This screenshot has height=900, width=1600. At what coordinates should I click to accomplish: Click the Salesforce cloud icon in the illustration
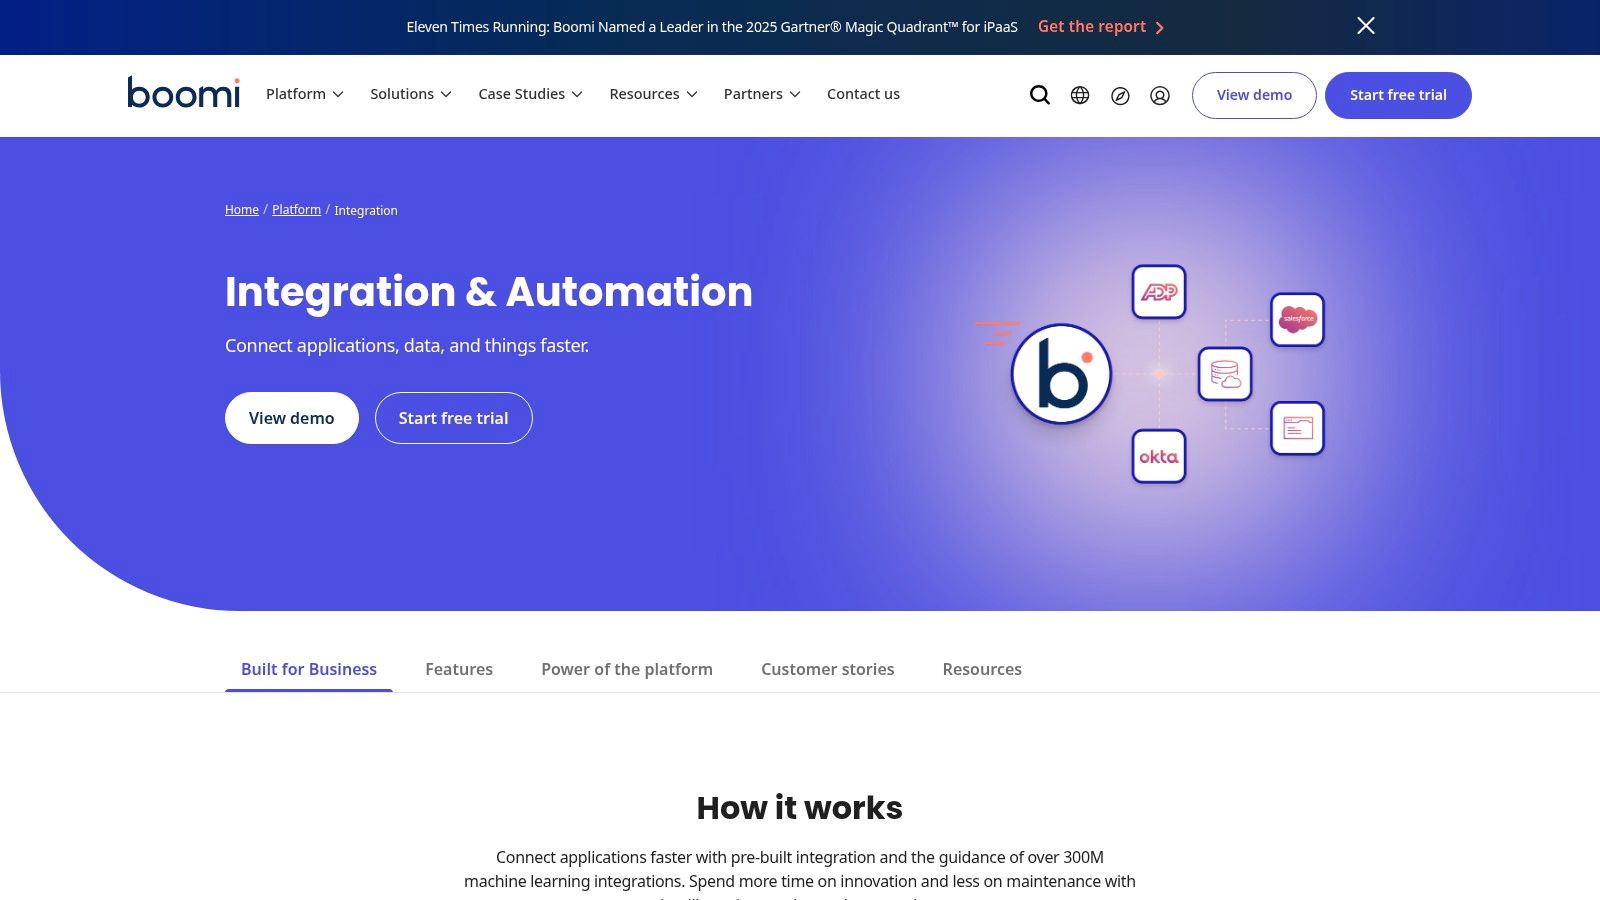[1298, 320]
